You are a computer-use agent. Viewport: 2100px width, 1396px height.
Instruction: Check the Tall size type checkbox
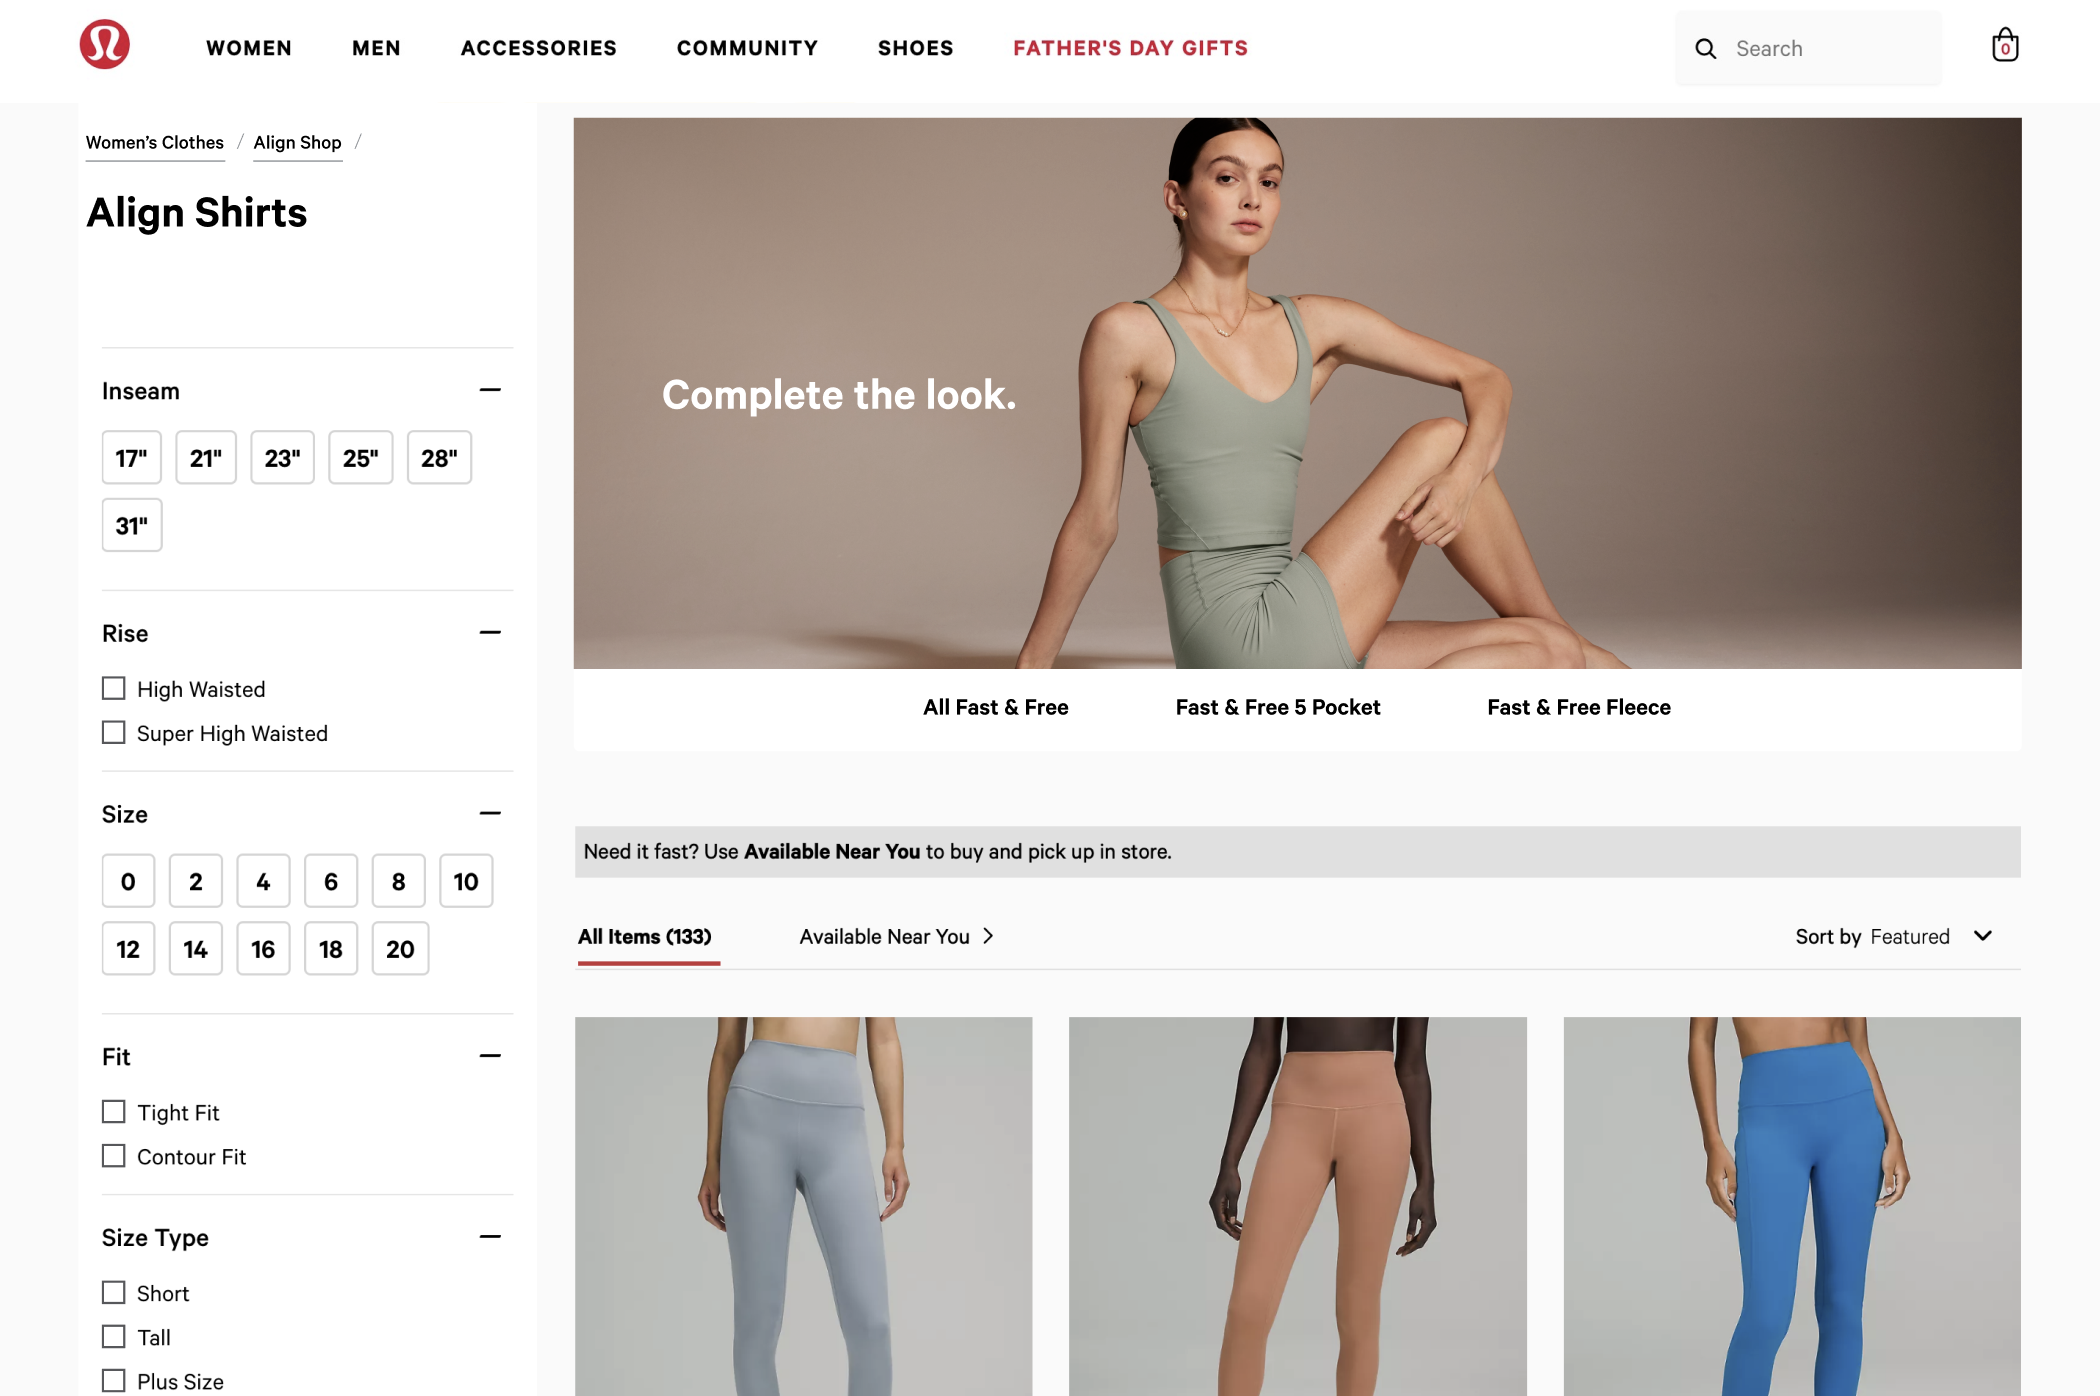click(x=114, y=1337)
